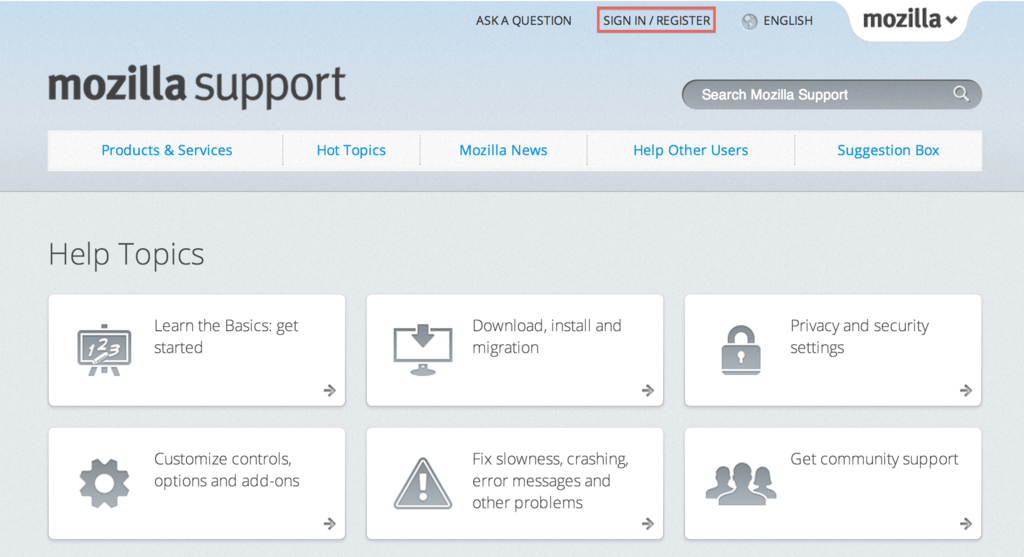This screenshot has width=1024, height=557.
Task: Click the warning triangle icon
Action: (423, 483)
